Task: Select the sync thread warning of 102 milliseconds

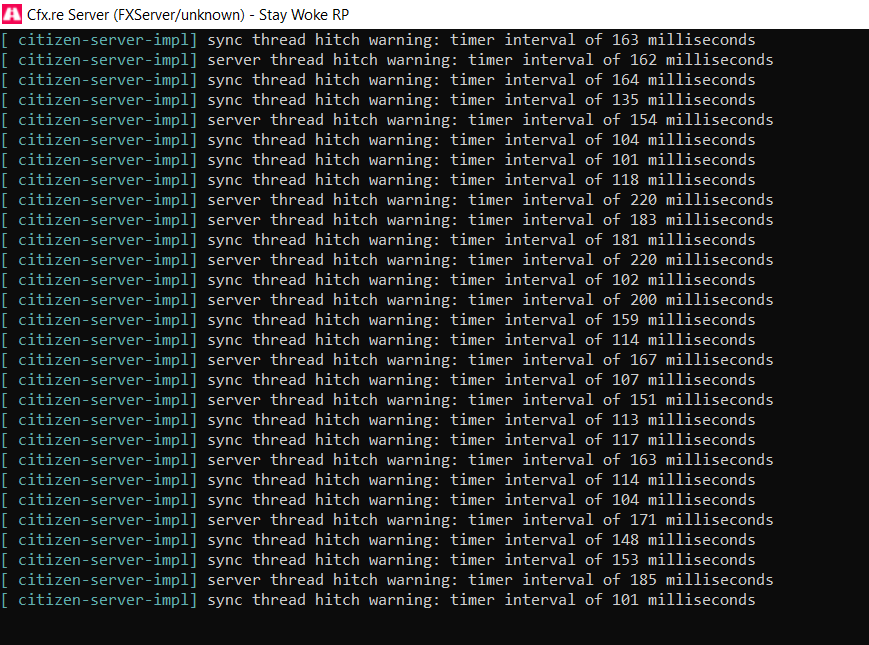Action: (x=378, y=280)
